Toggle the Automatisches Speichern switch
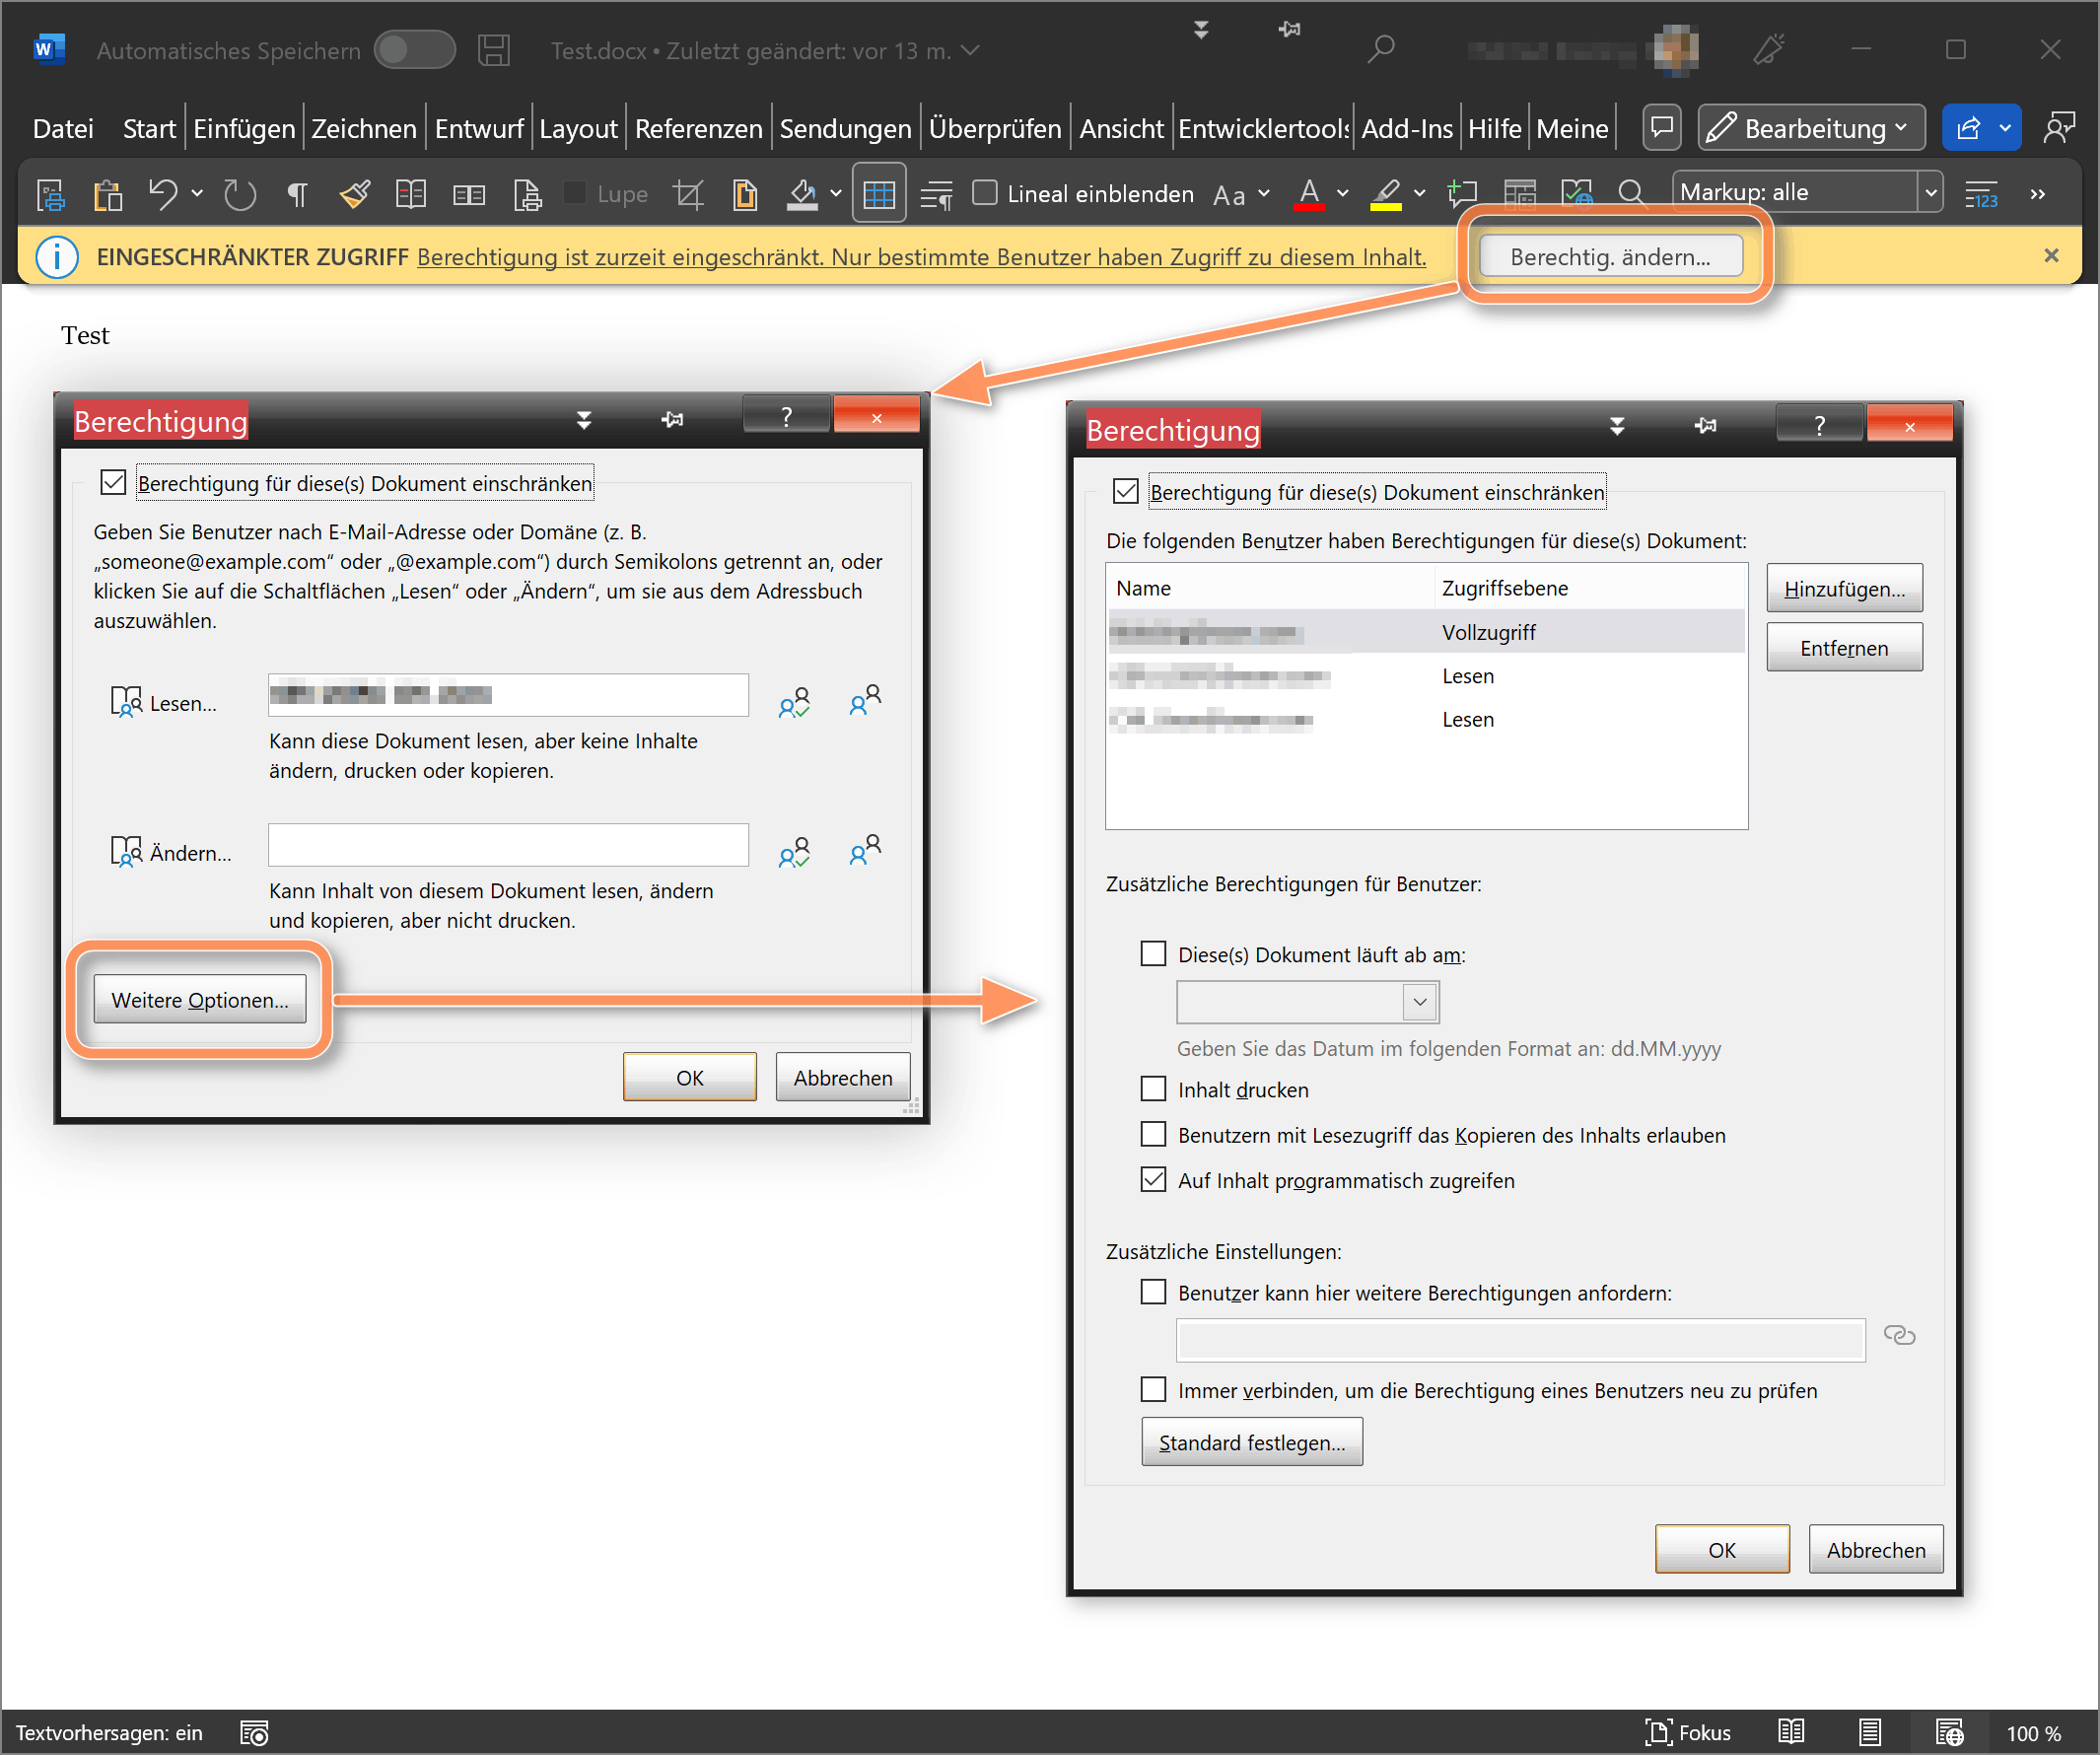The width and height of the screenshot is (2100, 1755). coord(414,50)
